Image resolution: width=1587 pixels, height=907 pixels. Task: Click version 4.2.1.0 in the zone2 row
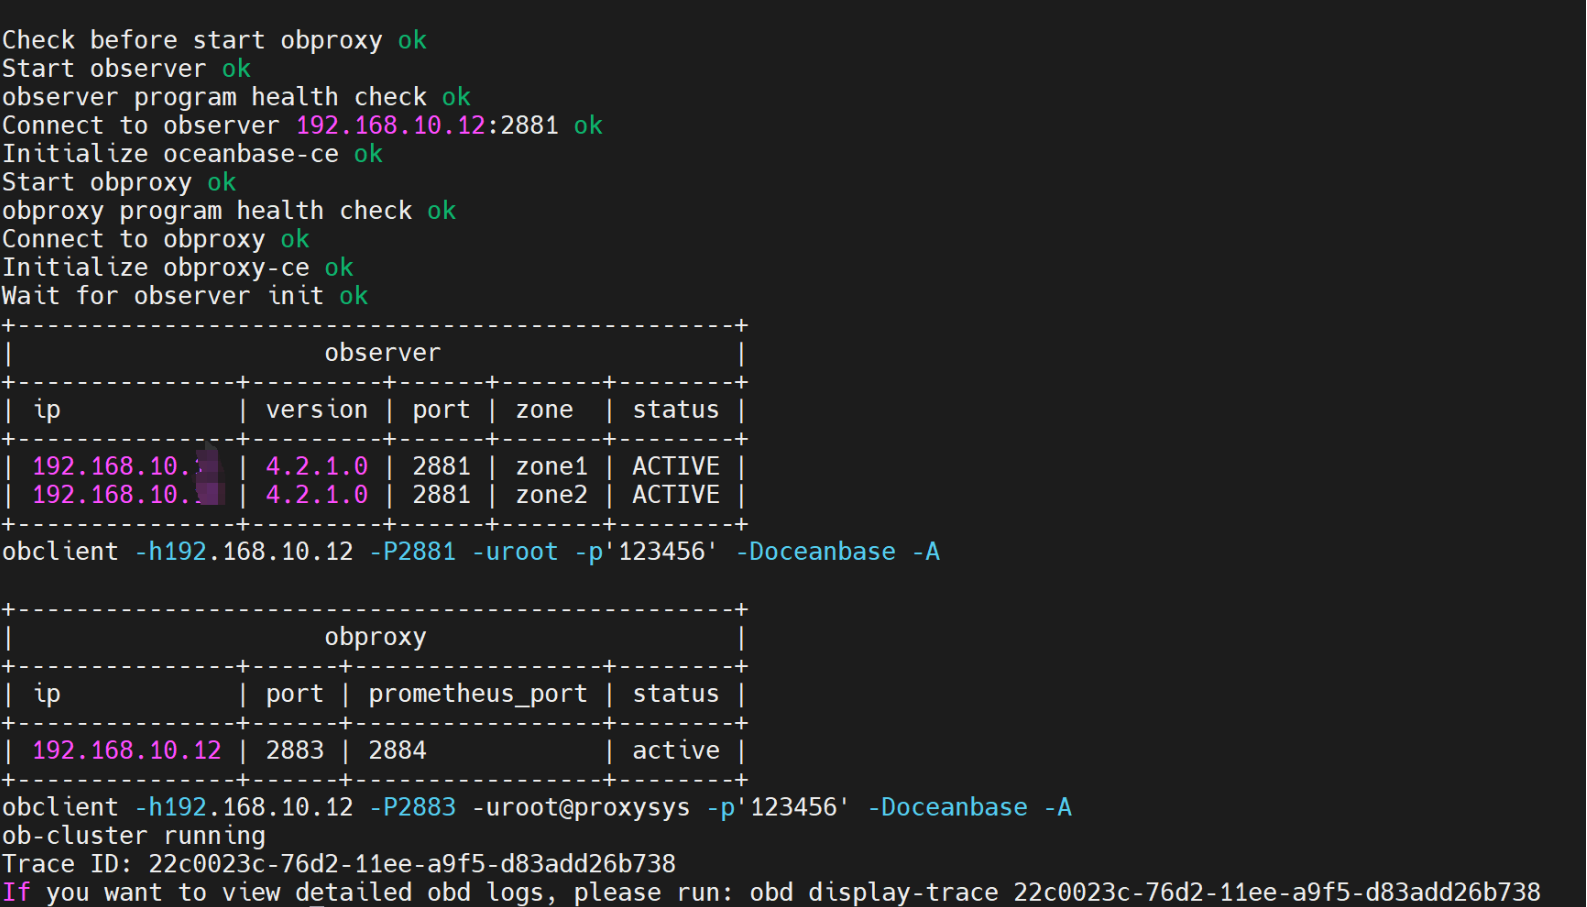317,495
